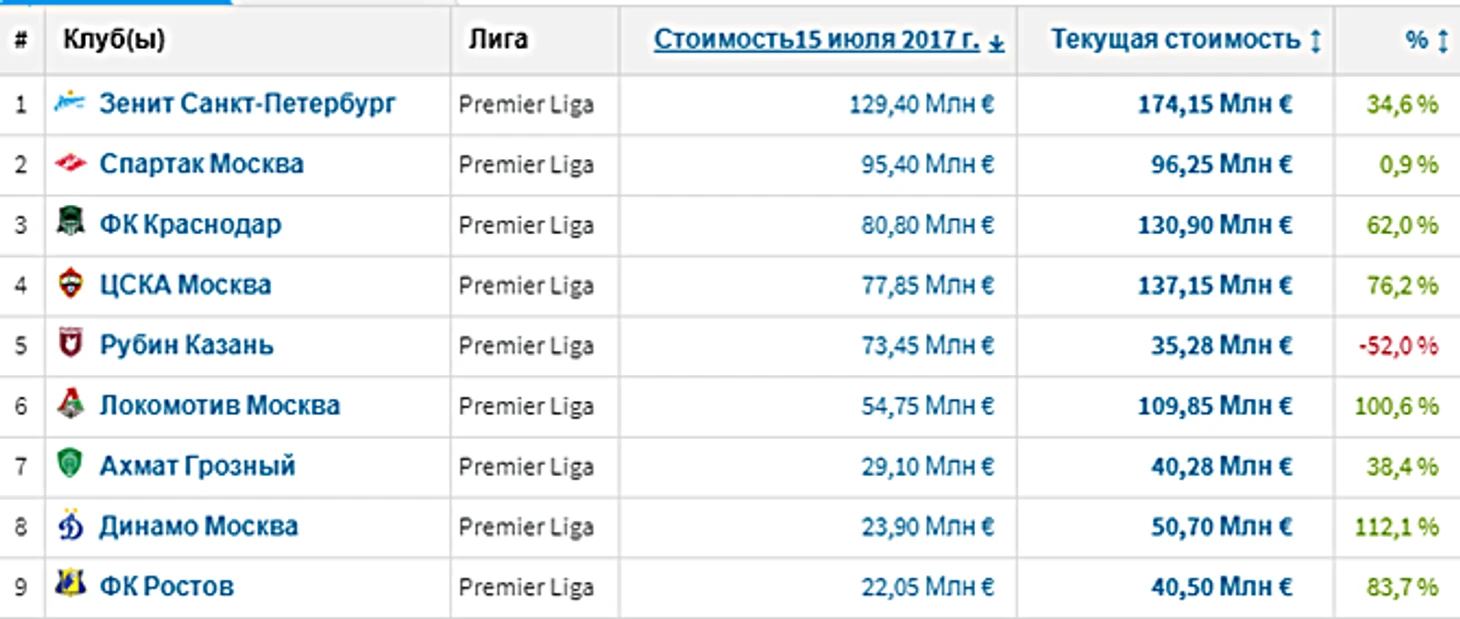Open Ахмат Грозный club link

[197, 466]
